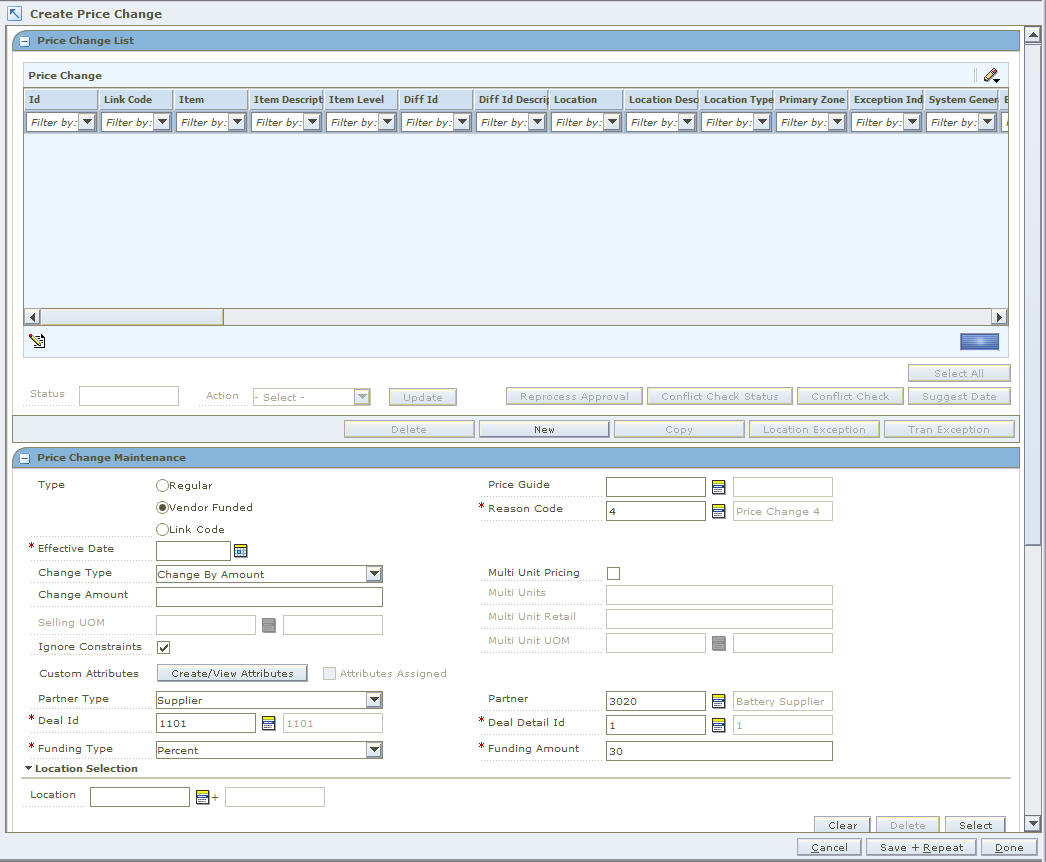Sort by the Exception Ind column header
Viewport: 1046px width, 862px height.
click(x=887, y=99)
